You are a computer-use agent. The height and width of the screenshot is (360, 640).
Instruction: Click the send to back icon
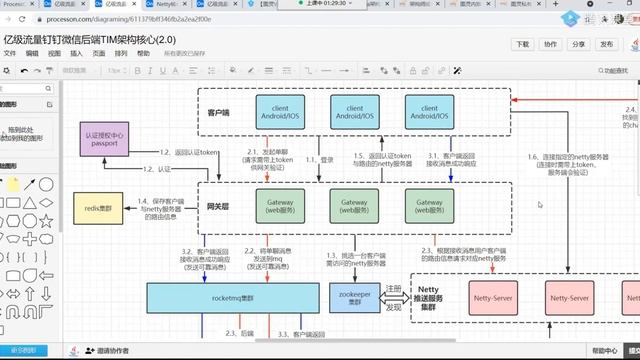396,71
